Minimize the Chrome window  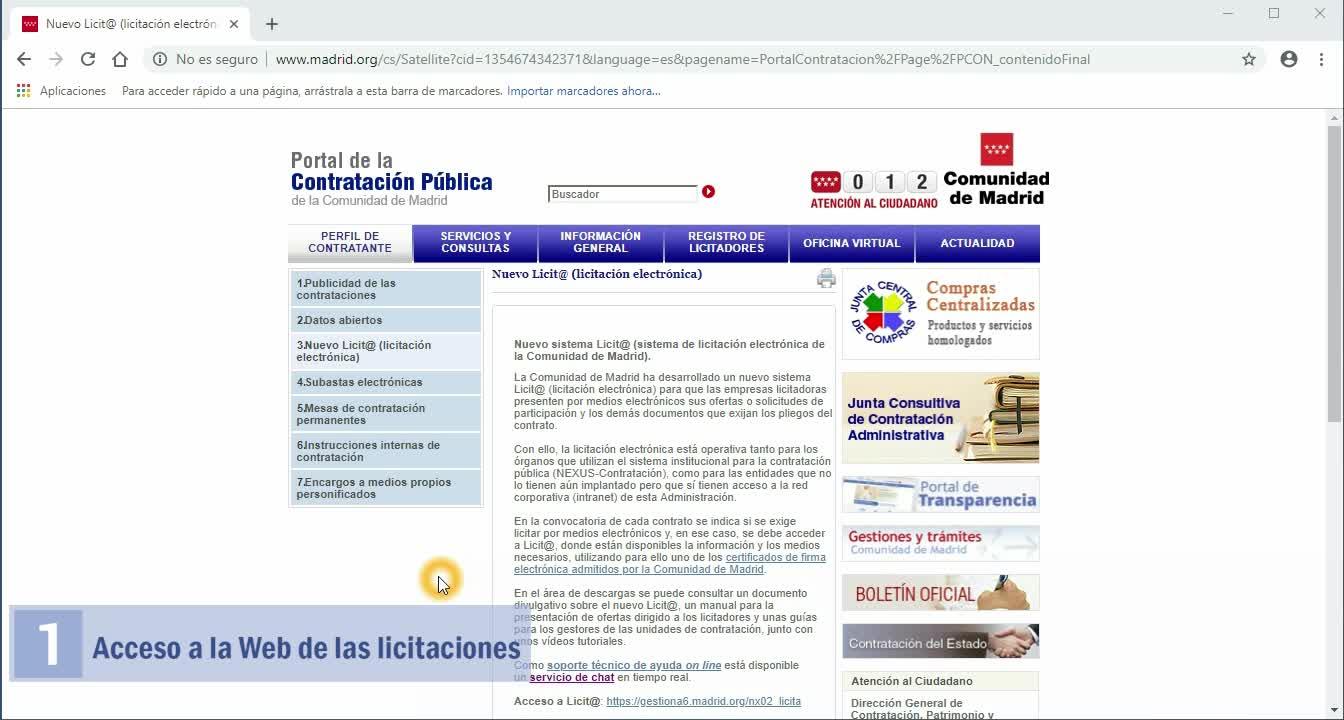tap(1229, 13)
